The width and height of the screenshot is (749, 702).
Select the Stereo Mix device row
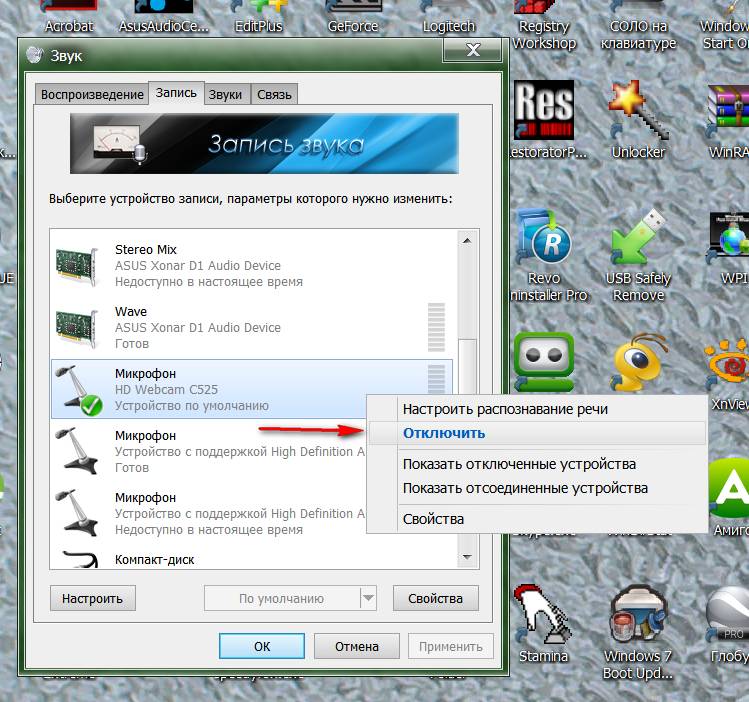(x=252, y=266)
